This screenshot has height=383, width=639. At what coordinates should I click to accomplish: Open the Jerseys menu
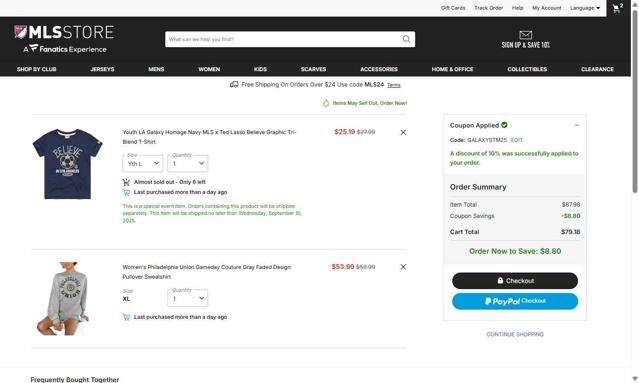pyautogui.click(x=102, y=69)
